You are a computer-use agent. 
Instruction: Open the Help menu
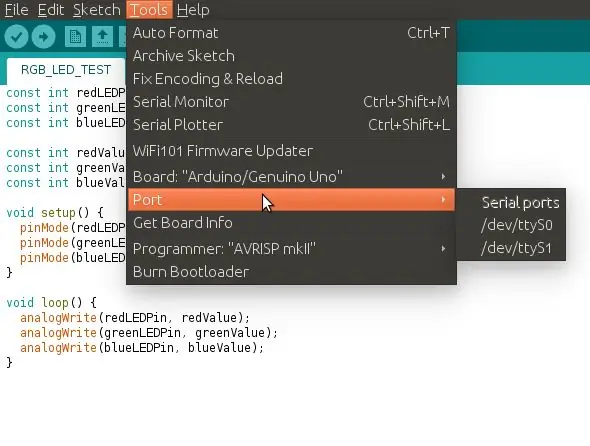[193, 10]
